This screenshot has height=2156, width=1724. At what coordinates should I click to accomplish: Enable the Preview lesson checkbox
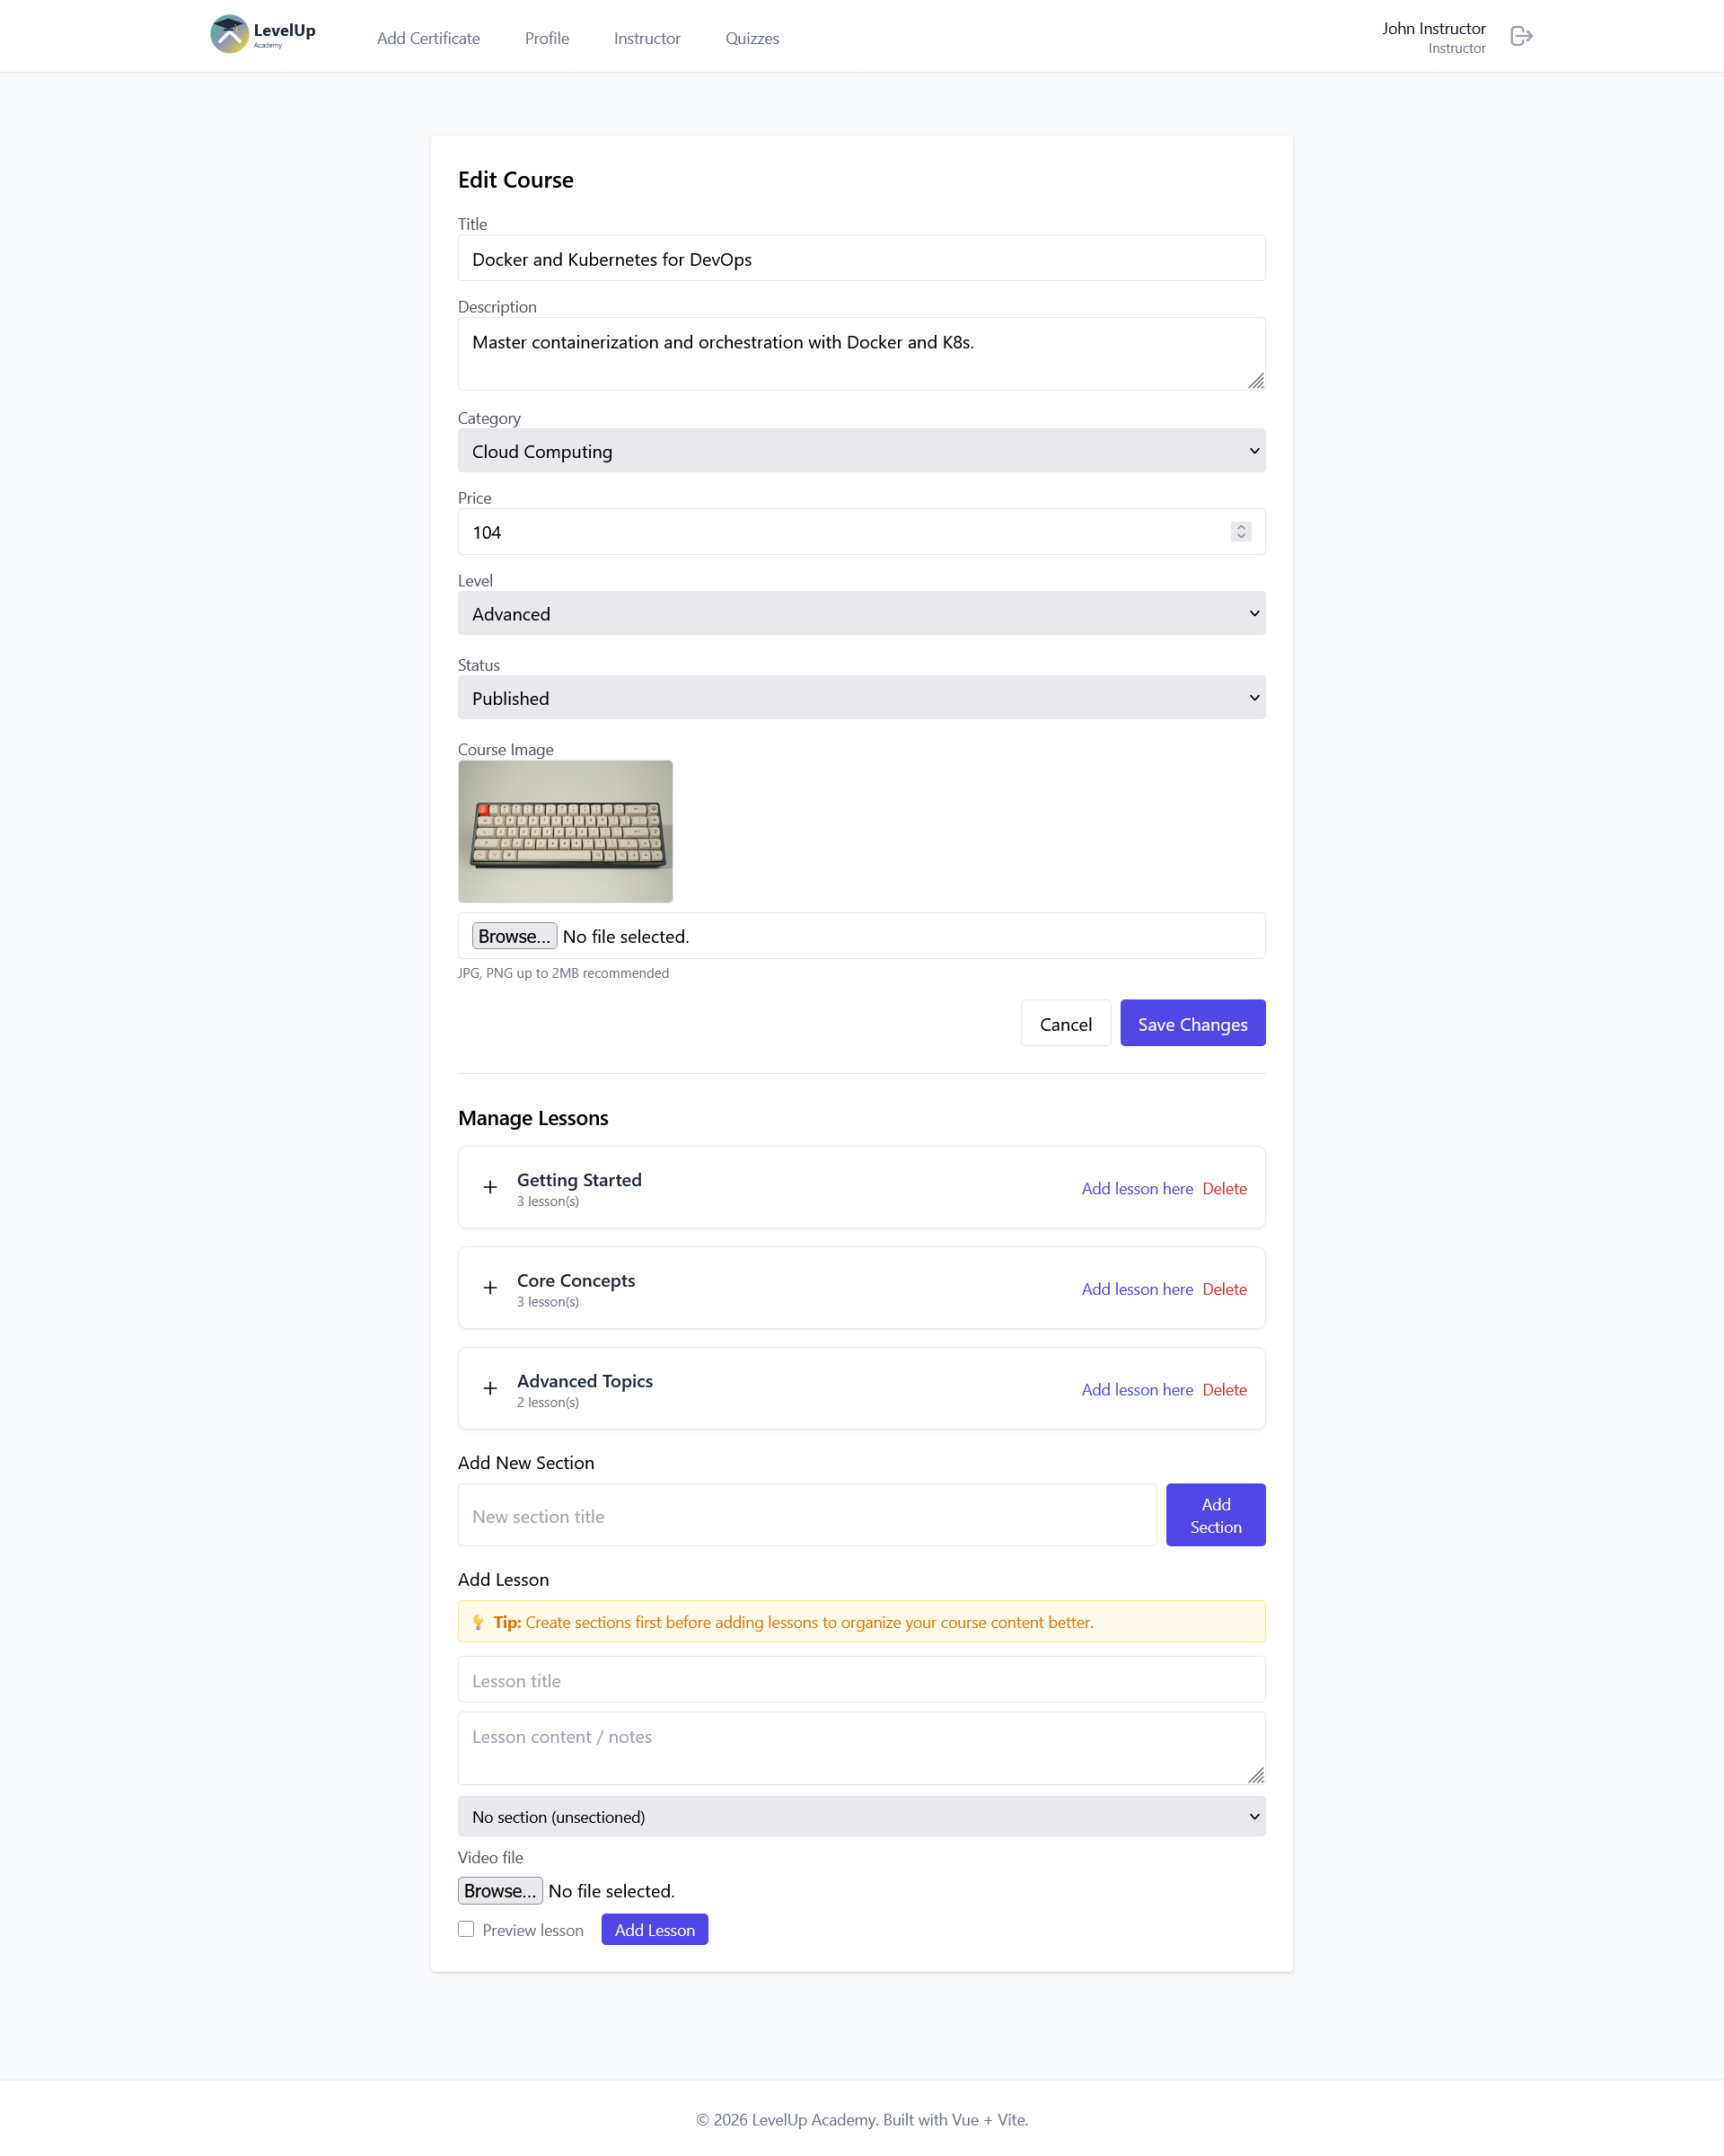pos(466,1929)
